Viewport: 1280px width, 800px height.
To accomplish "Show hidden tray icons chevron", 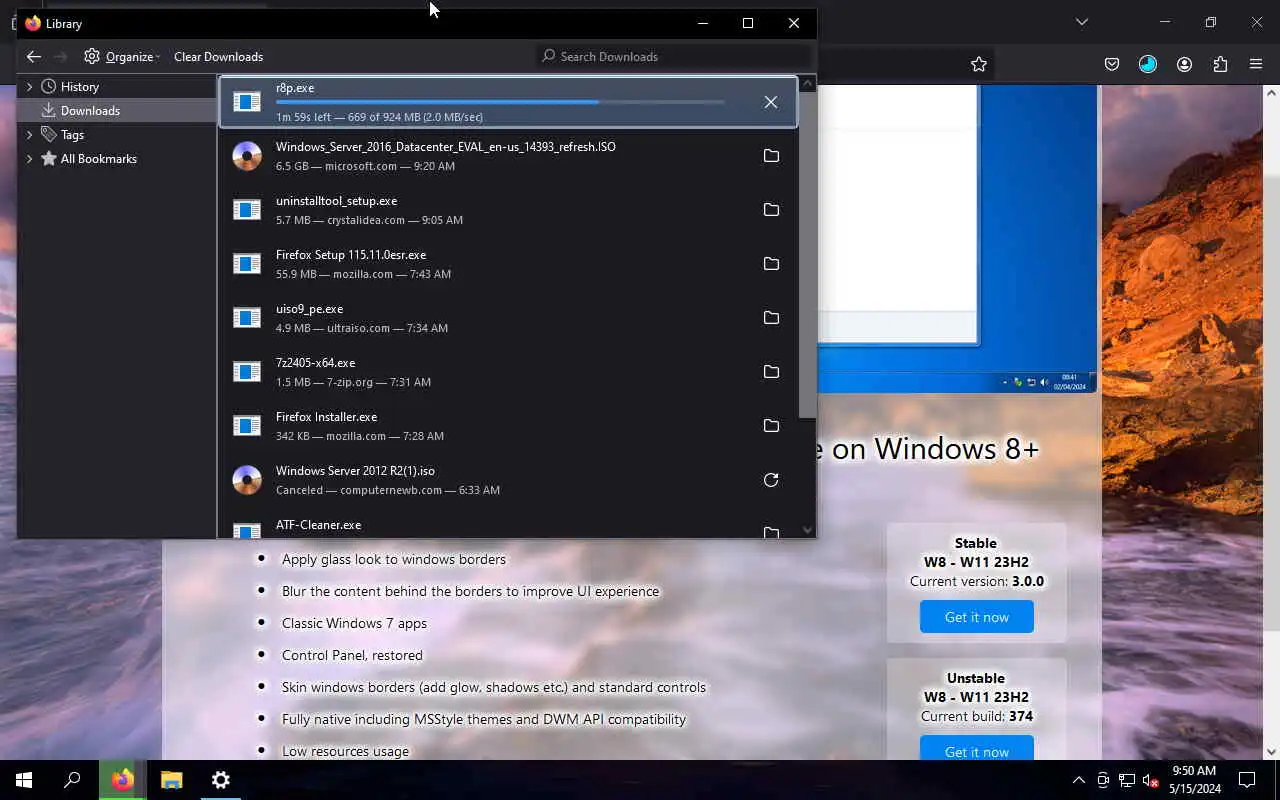I will tap(1079, 780).
